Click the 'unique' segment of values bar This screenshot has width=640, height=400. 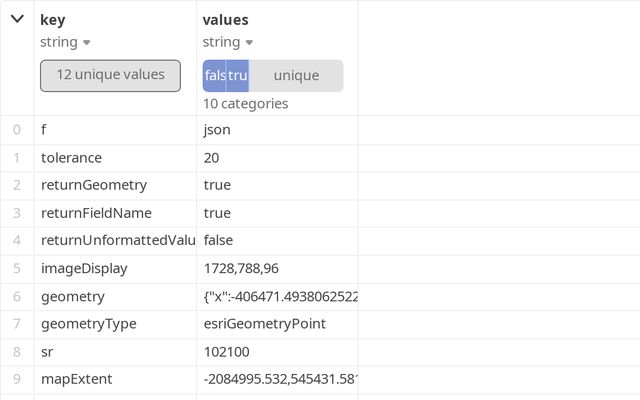click(296, 76)
